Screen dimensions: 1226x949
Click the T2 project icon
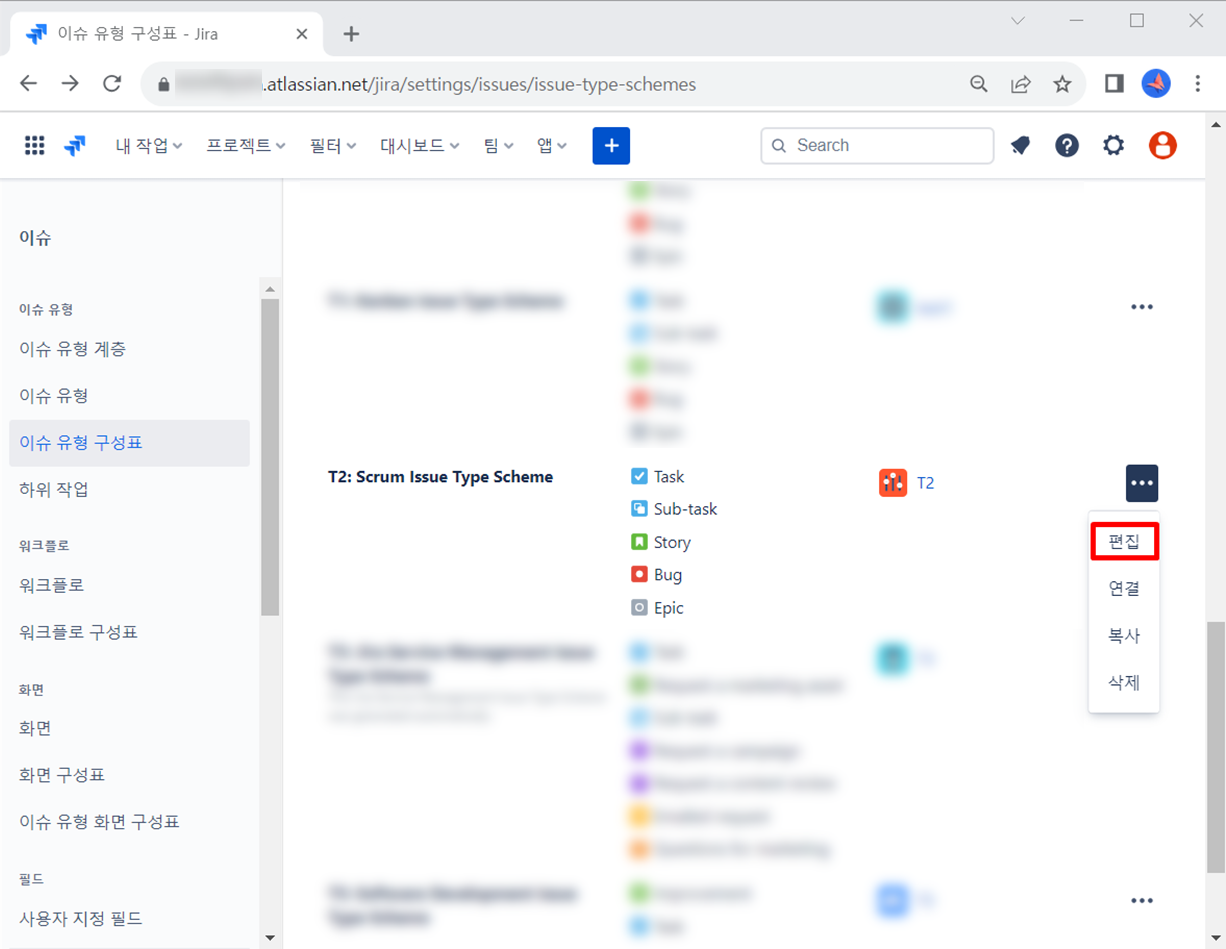tap(893, 483)
